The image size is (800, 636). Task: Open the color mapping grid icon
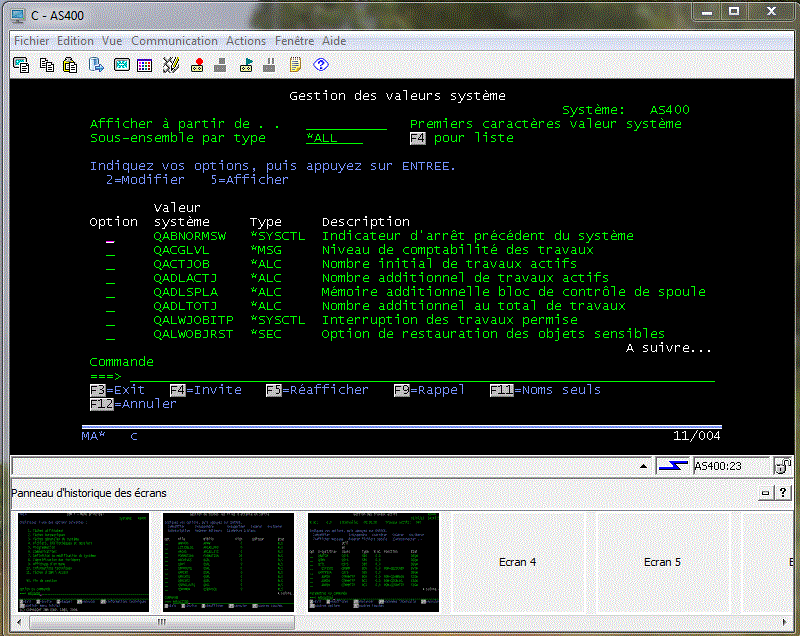[146, 63]
